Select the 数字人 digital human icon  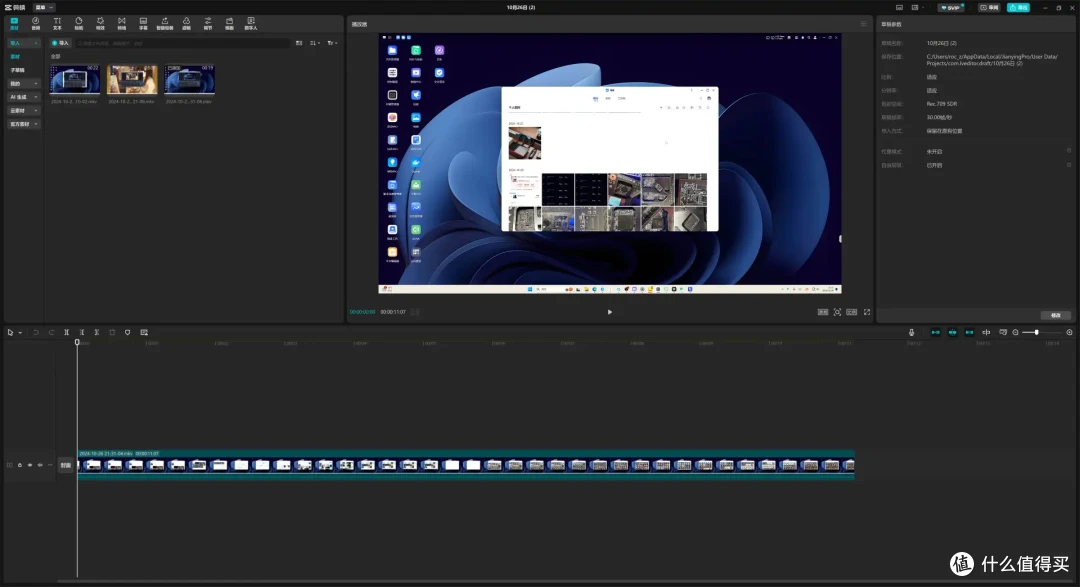coord(251,23)
